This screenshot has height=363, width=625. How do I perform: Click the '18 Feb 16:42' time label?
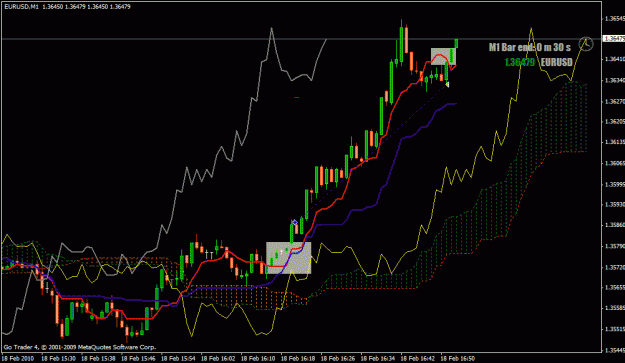point(418,358)
